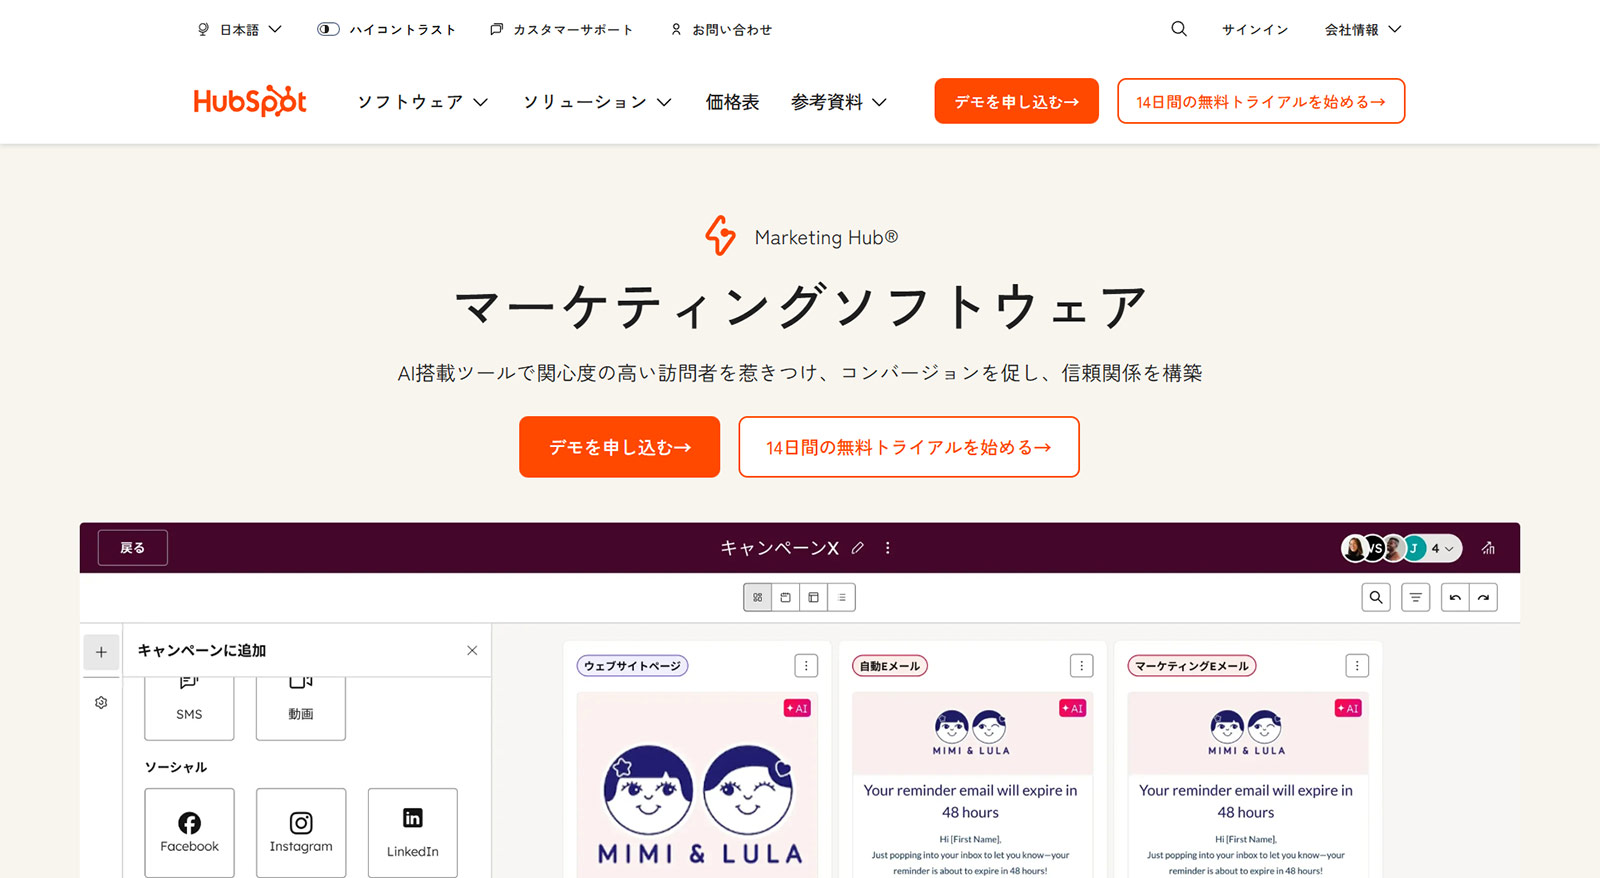Screen dimensions: 1600x878
Task: Click hero 14日間の無料トライアルを始める button
Action: (909, 447)
